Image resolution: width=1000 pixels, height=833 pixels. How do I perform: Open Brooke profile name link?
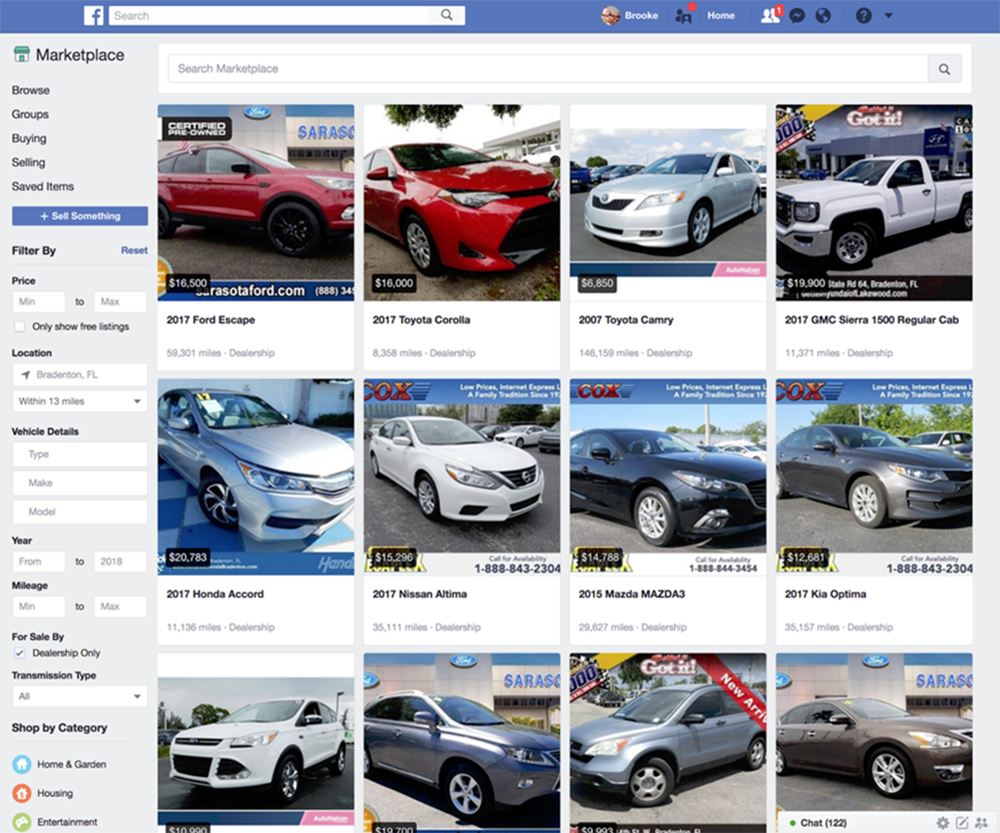click(642, 15)
